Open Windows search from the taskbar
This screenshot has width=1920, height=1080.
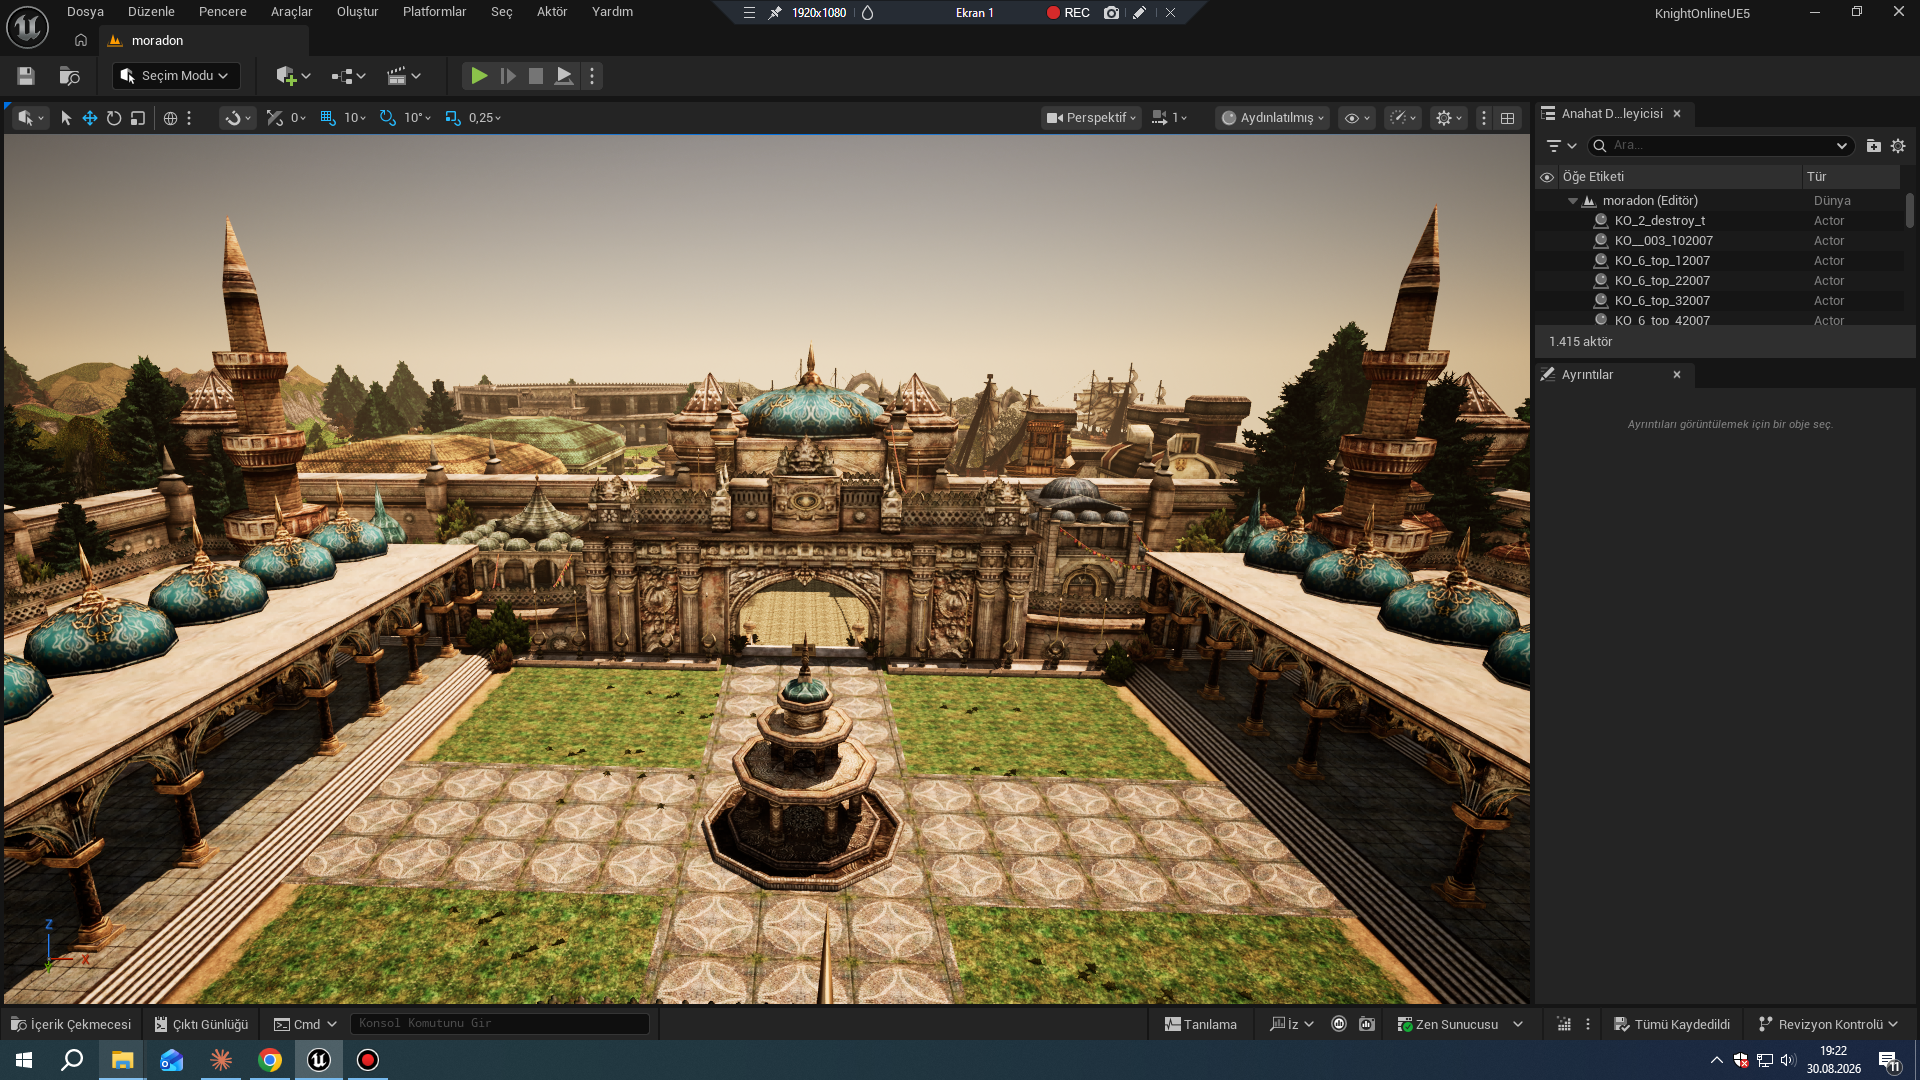click(72, 1060)
